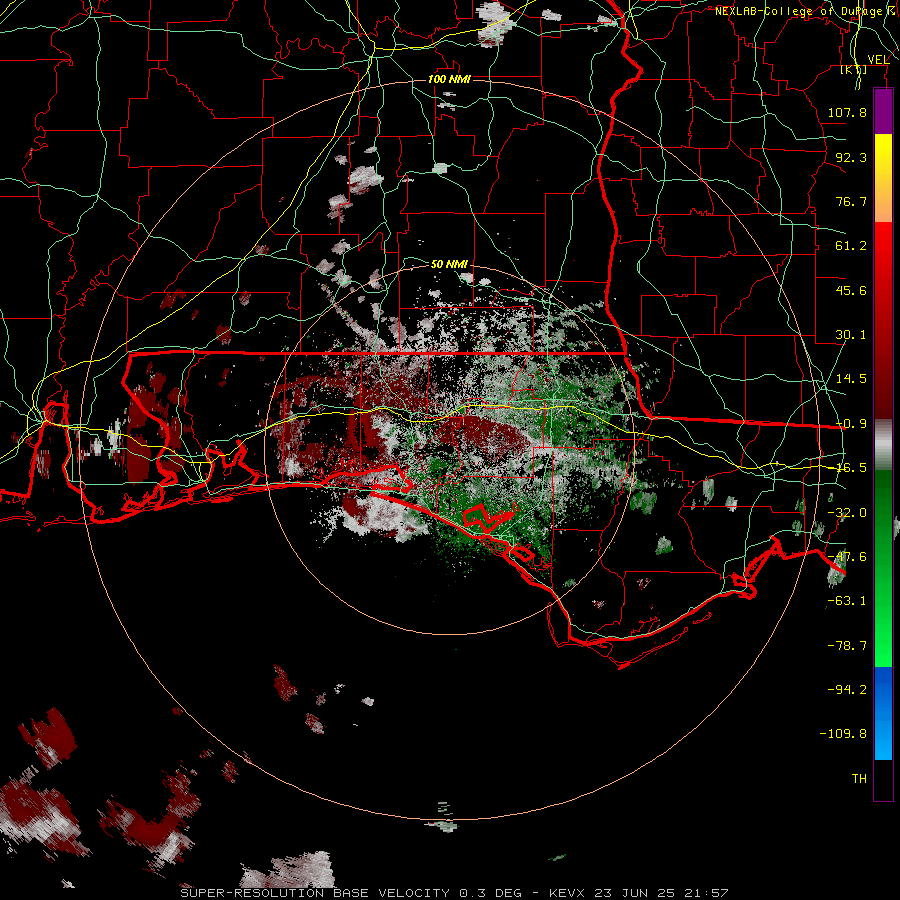Click the 107.8 velocity scale value
Image resolution: width=900 pixels, height=900 pixels.
pyautogui.click(x=847, y=112)
